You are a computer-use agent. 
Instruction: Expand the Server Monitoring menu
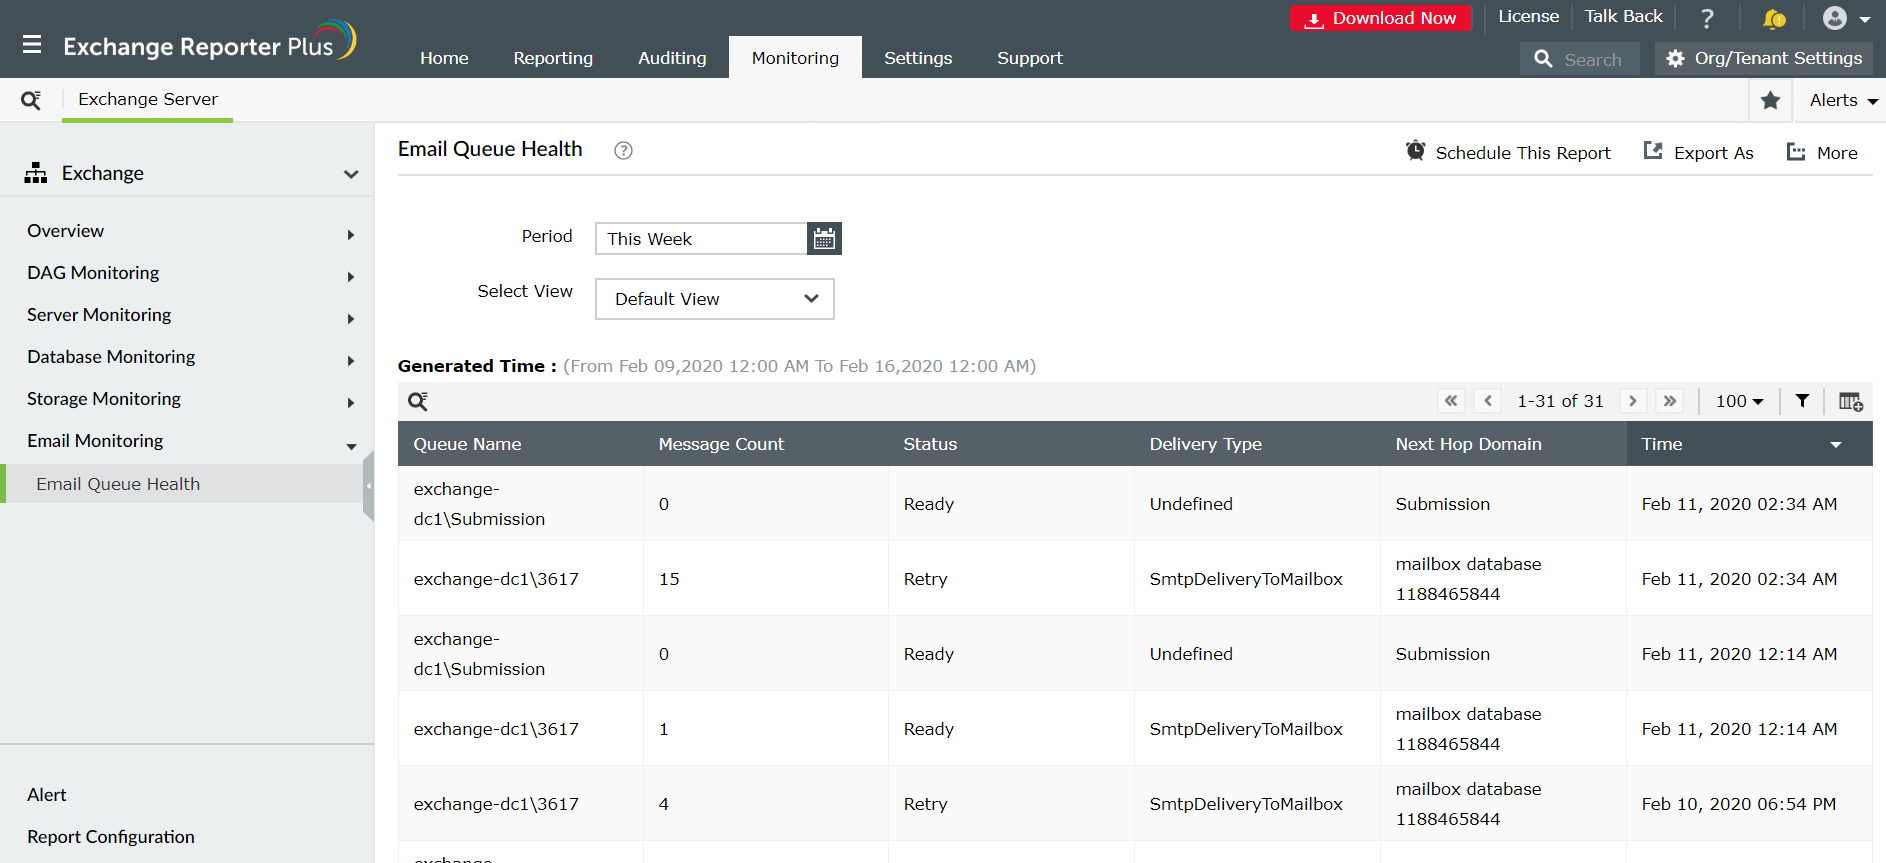351,319
